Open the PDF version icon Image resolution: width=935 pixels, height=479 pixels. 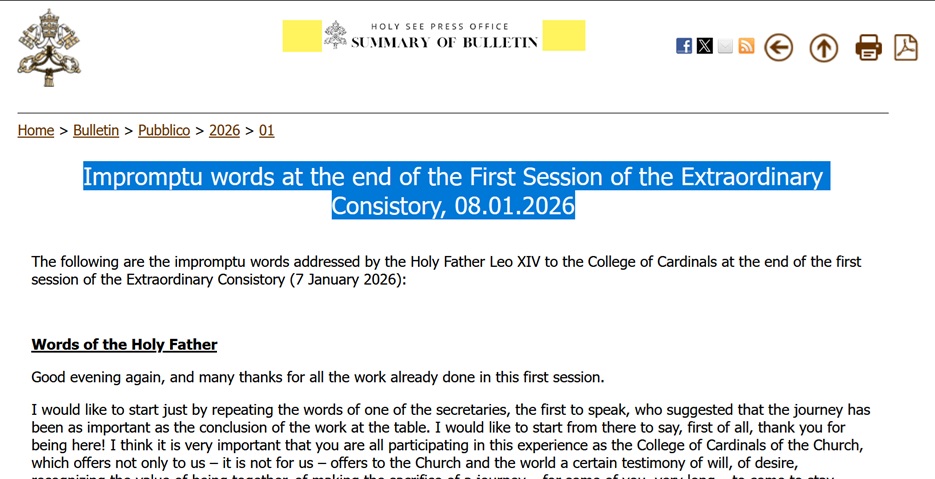pos(906,47)
